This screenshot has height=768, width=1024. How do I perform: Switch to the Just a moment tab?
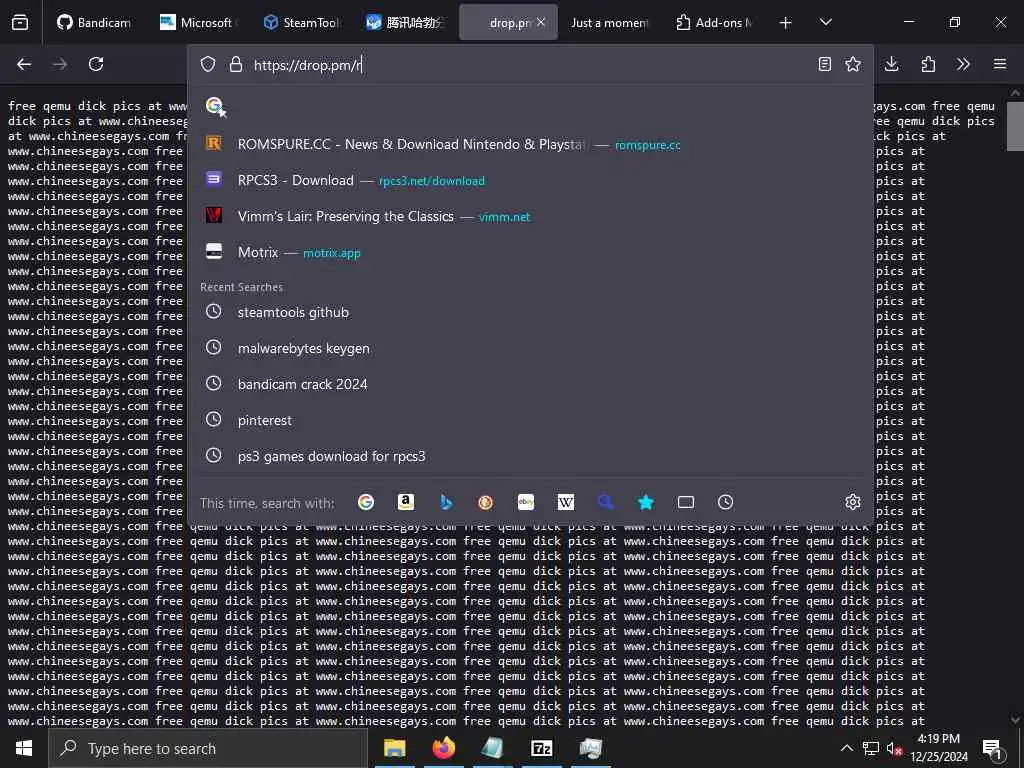point(609,22)
